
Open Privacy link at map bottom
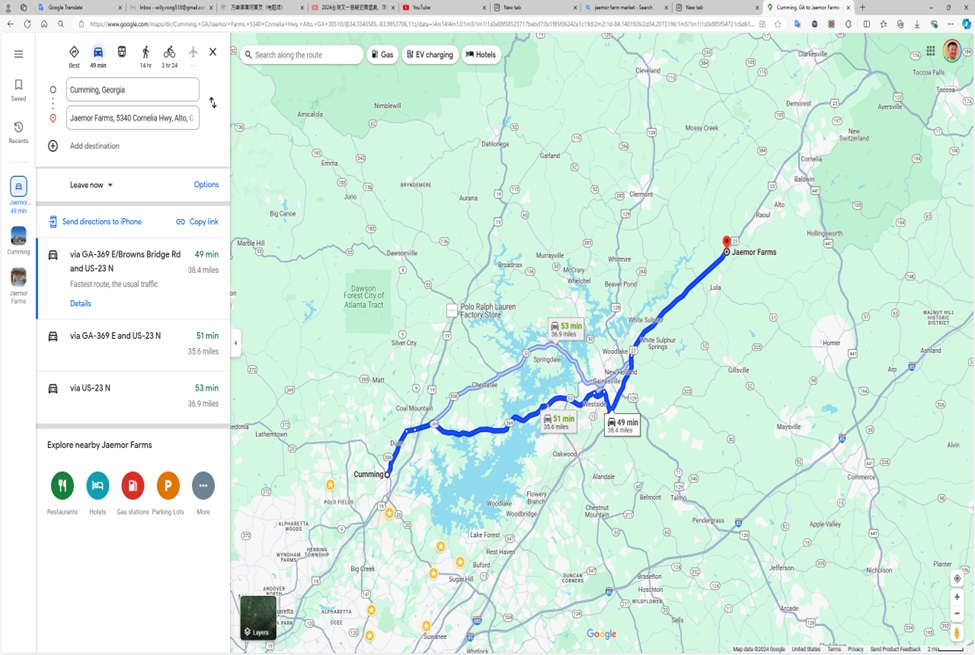click(x=856, y=649)
